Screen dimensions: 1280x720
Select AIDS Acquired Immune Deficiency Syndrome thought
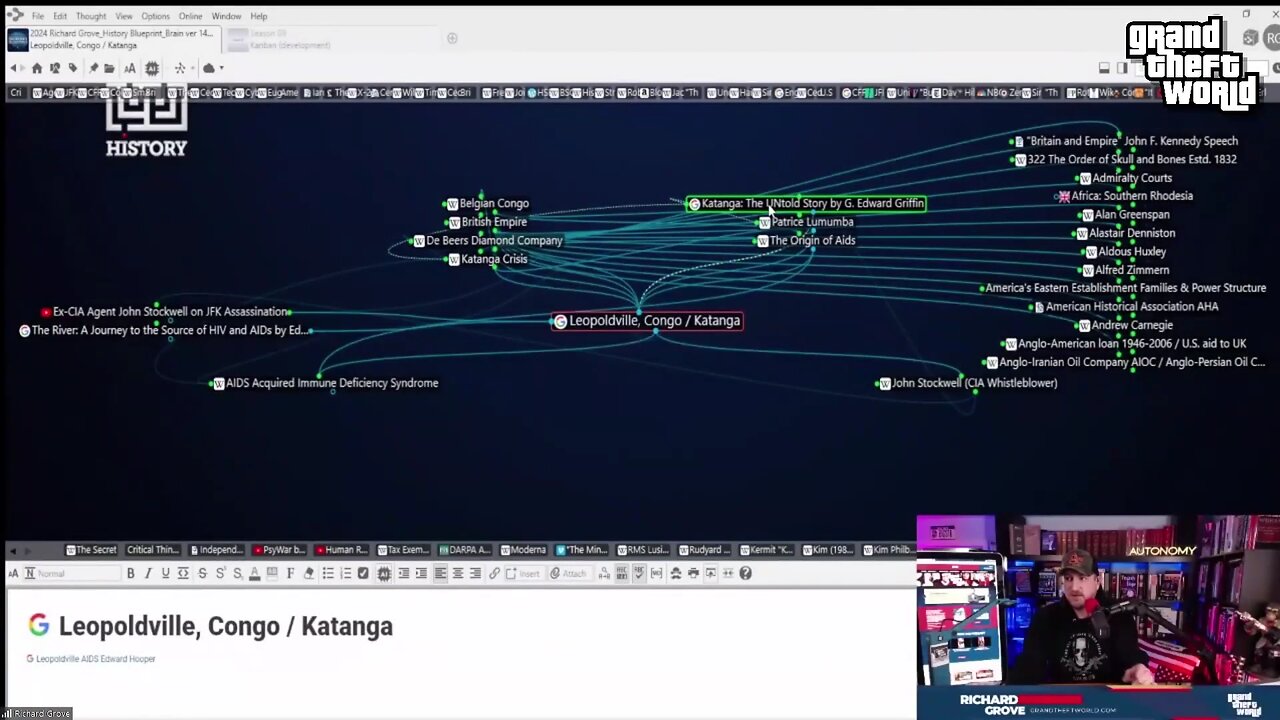332,383
